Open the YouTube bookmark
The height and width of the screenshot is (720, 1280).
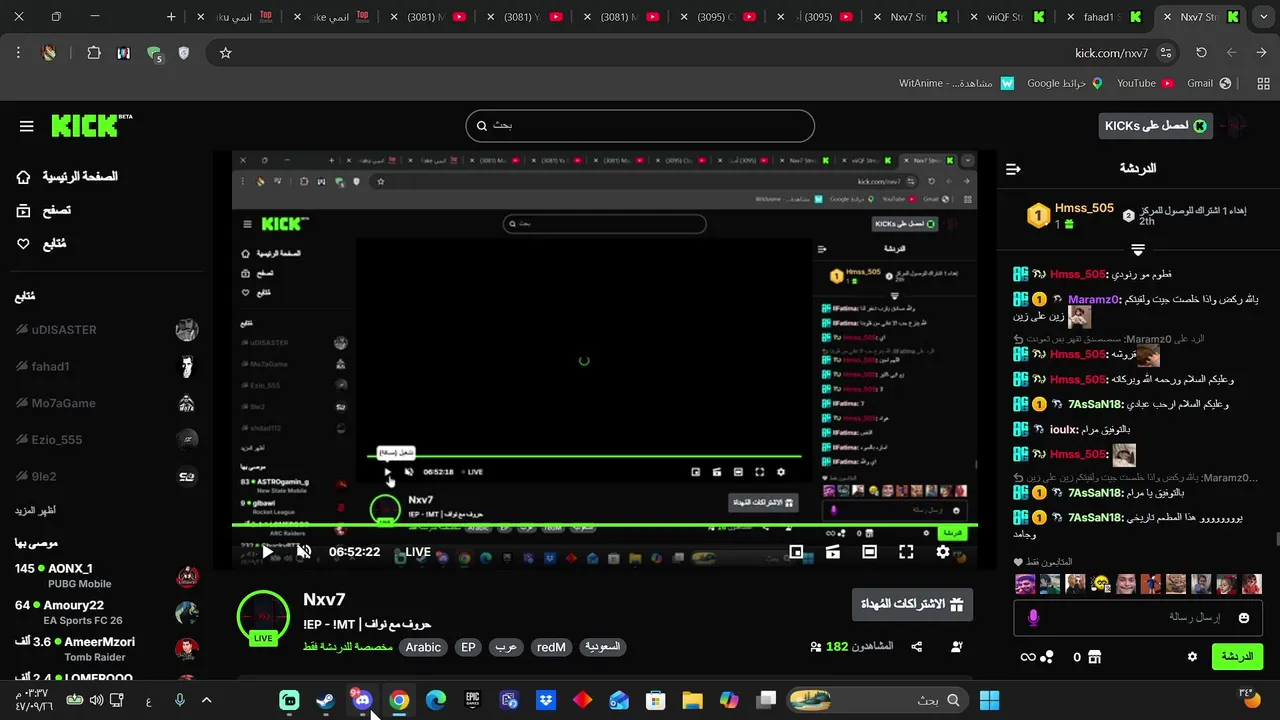click(1145, 83)
